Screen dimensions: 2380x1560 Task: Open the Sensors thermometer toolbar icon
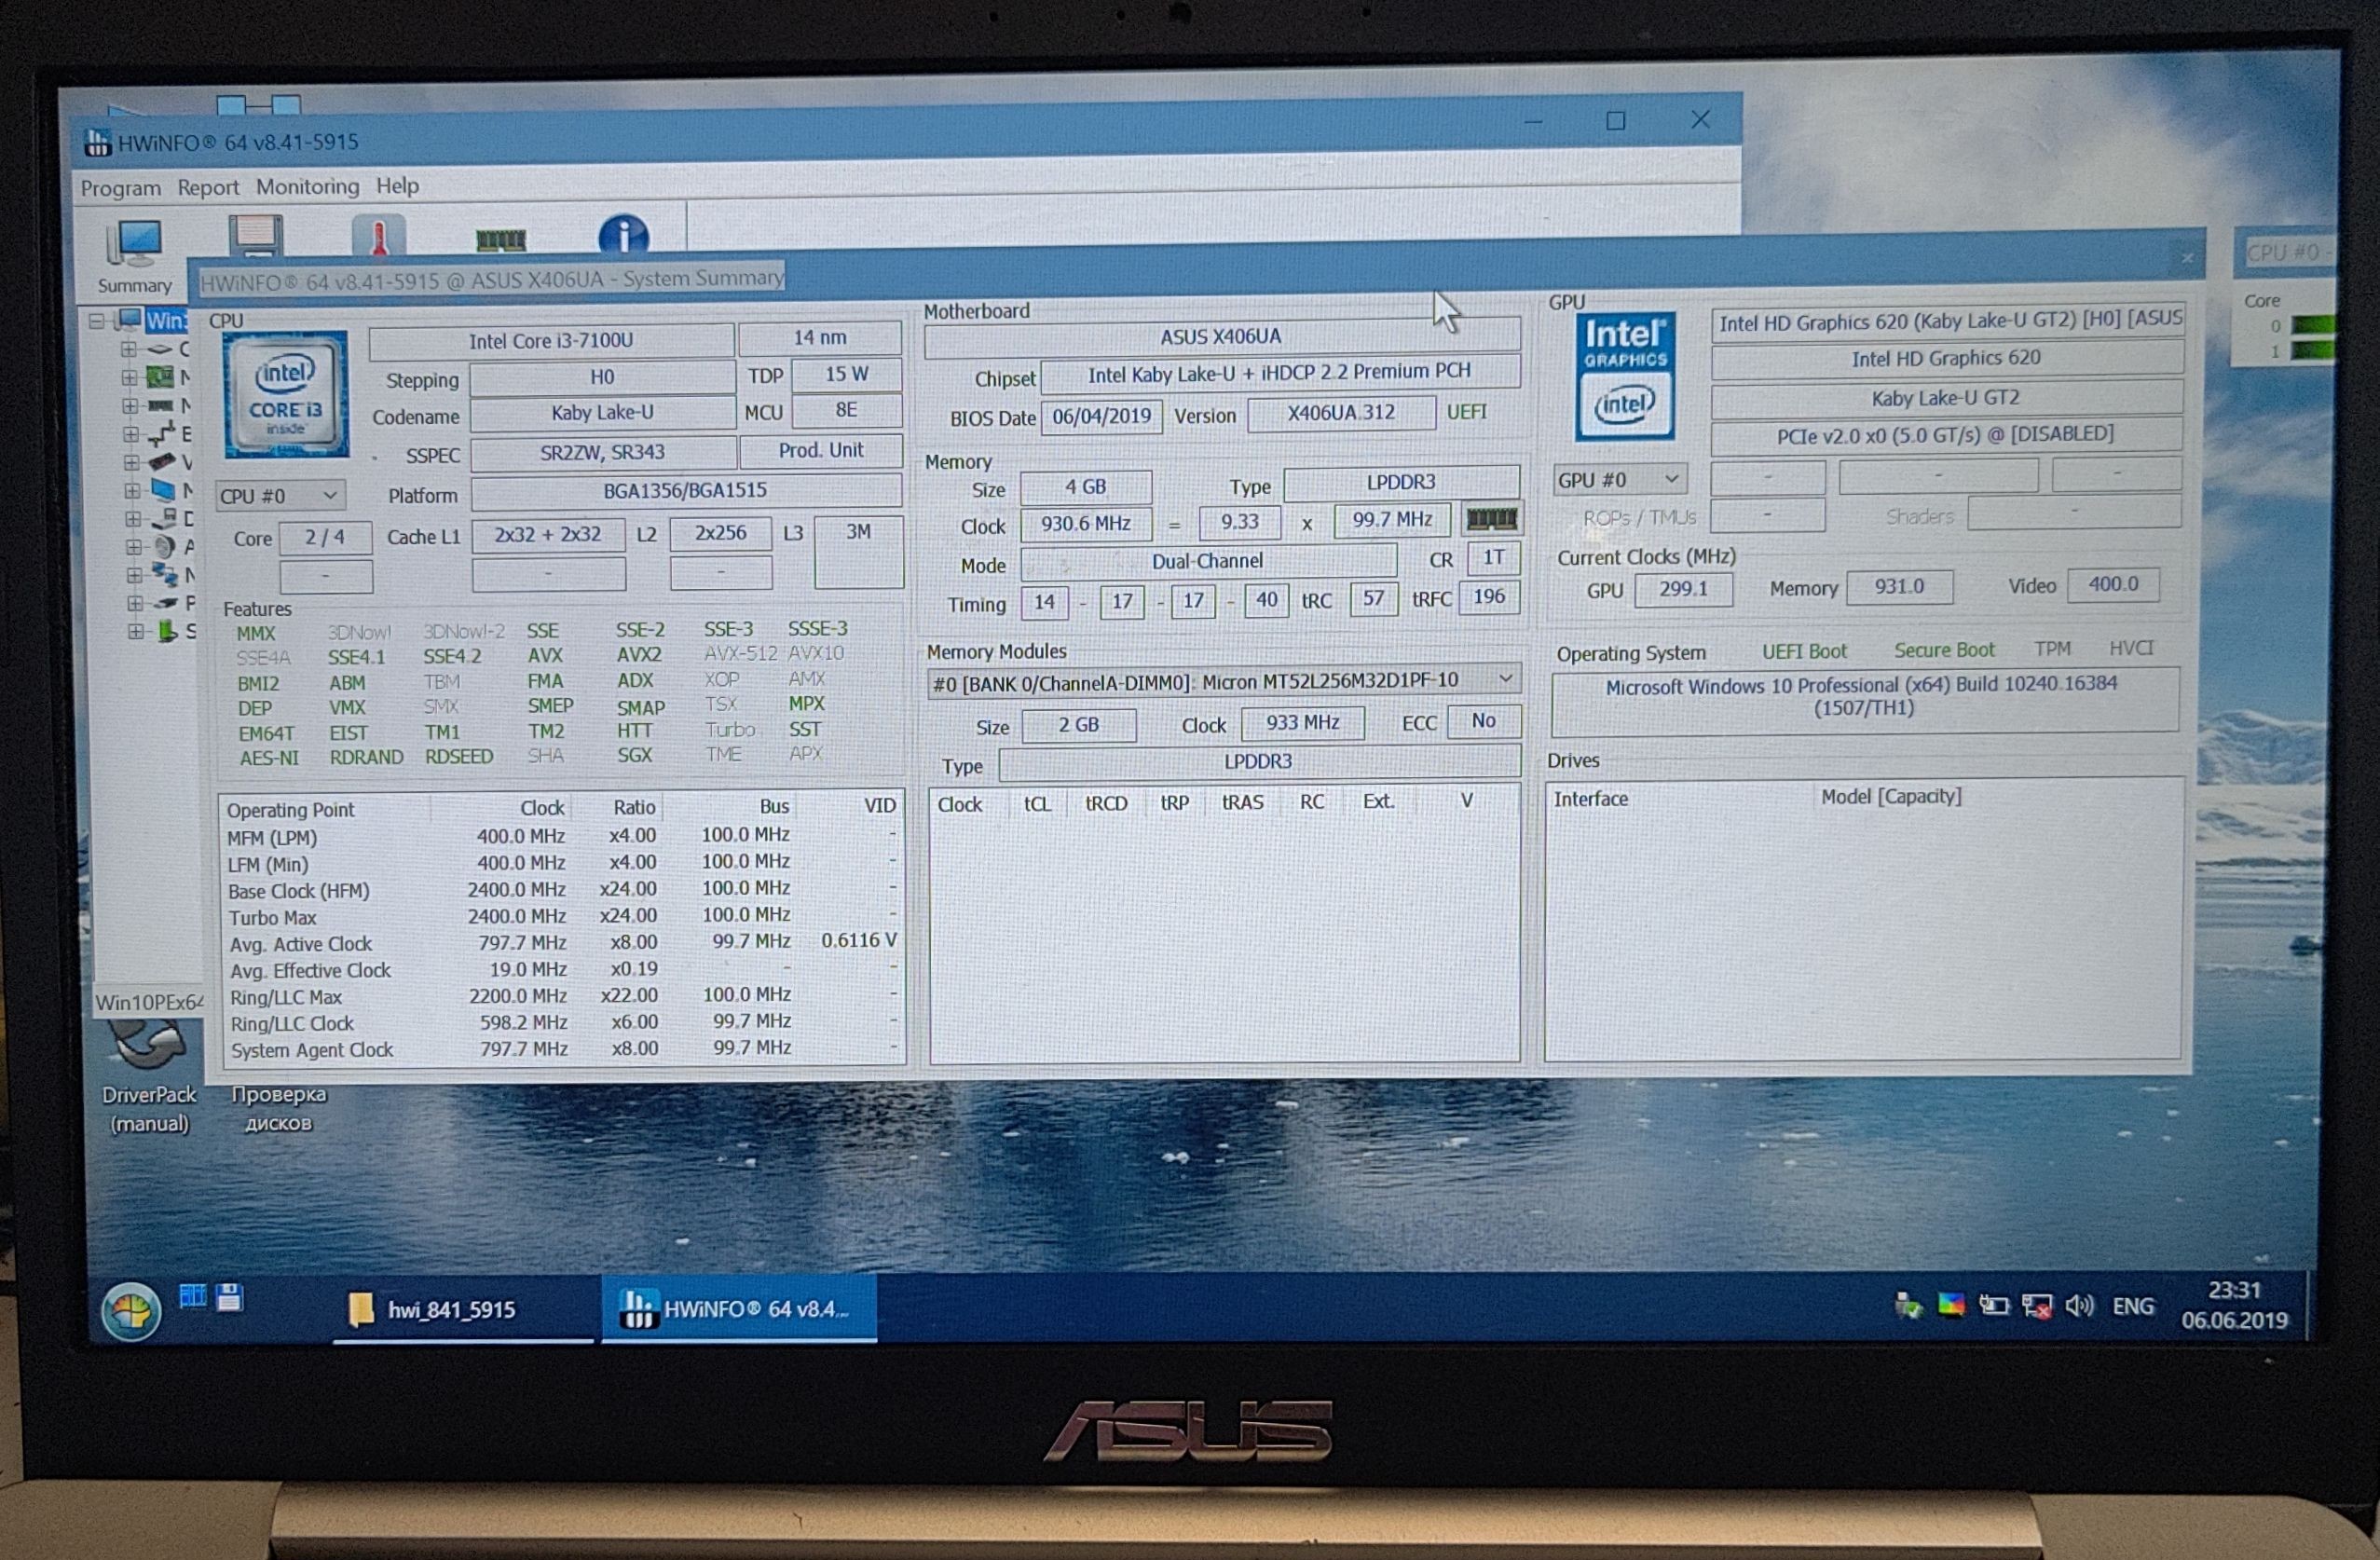point(379,236)
